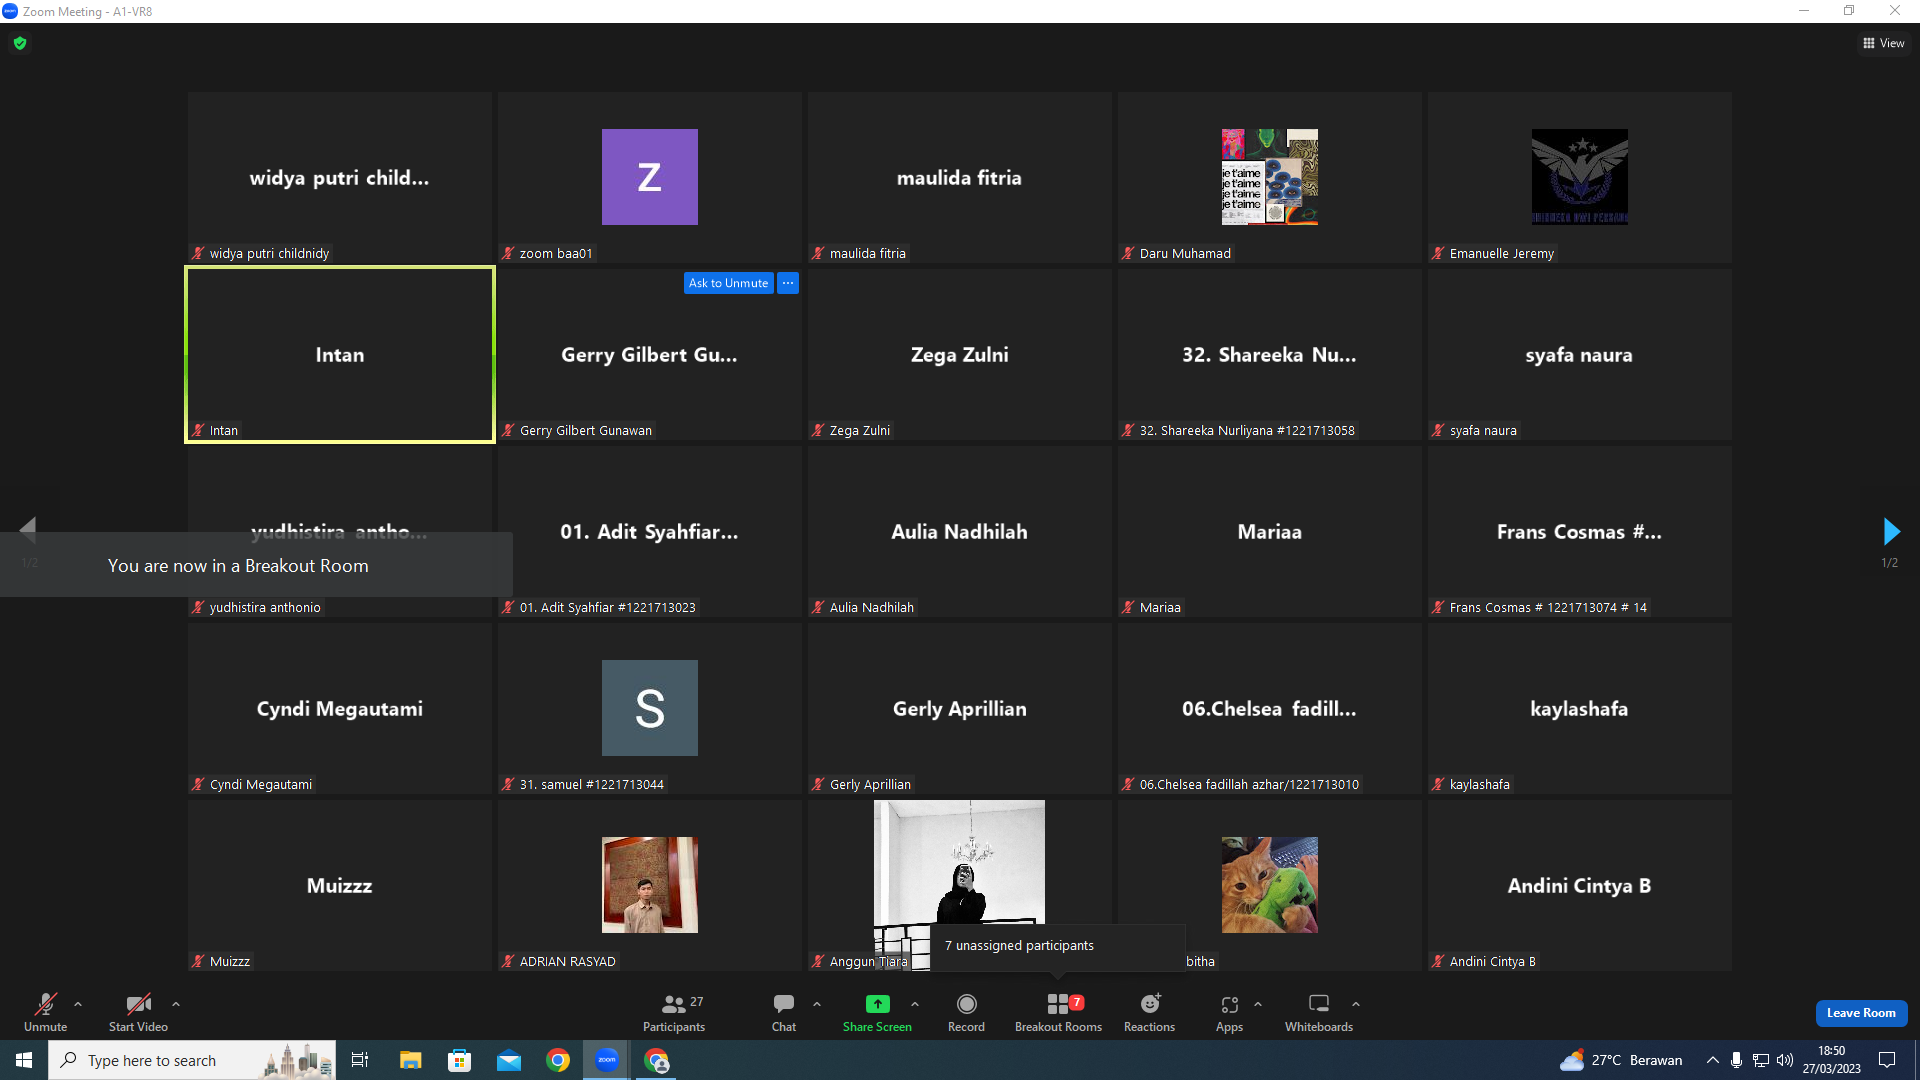Viewport: 1920px width, 1080px height.
Task: Open more options on Gerry Gilbert's tile
Action: pyautogui.click(x=788, y=283)
